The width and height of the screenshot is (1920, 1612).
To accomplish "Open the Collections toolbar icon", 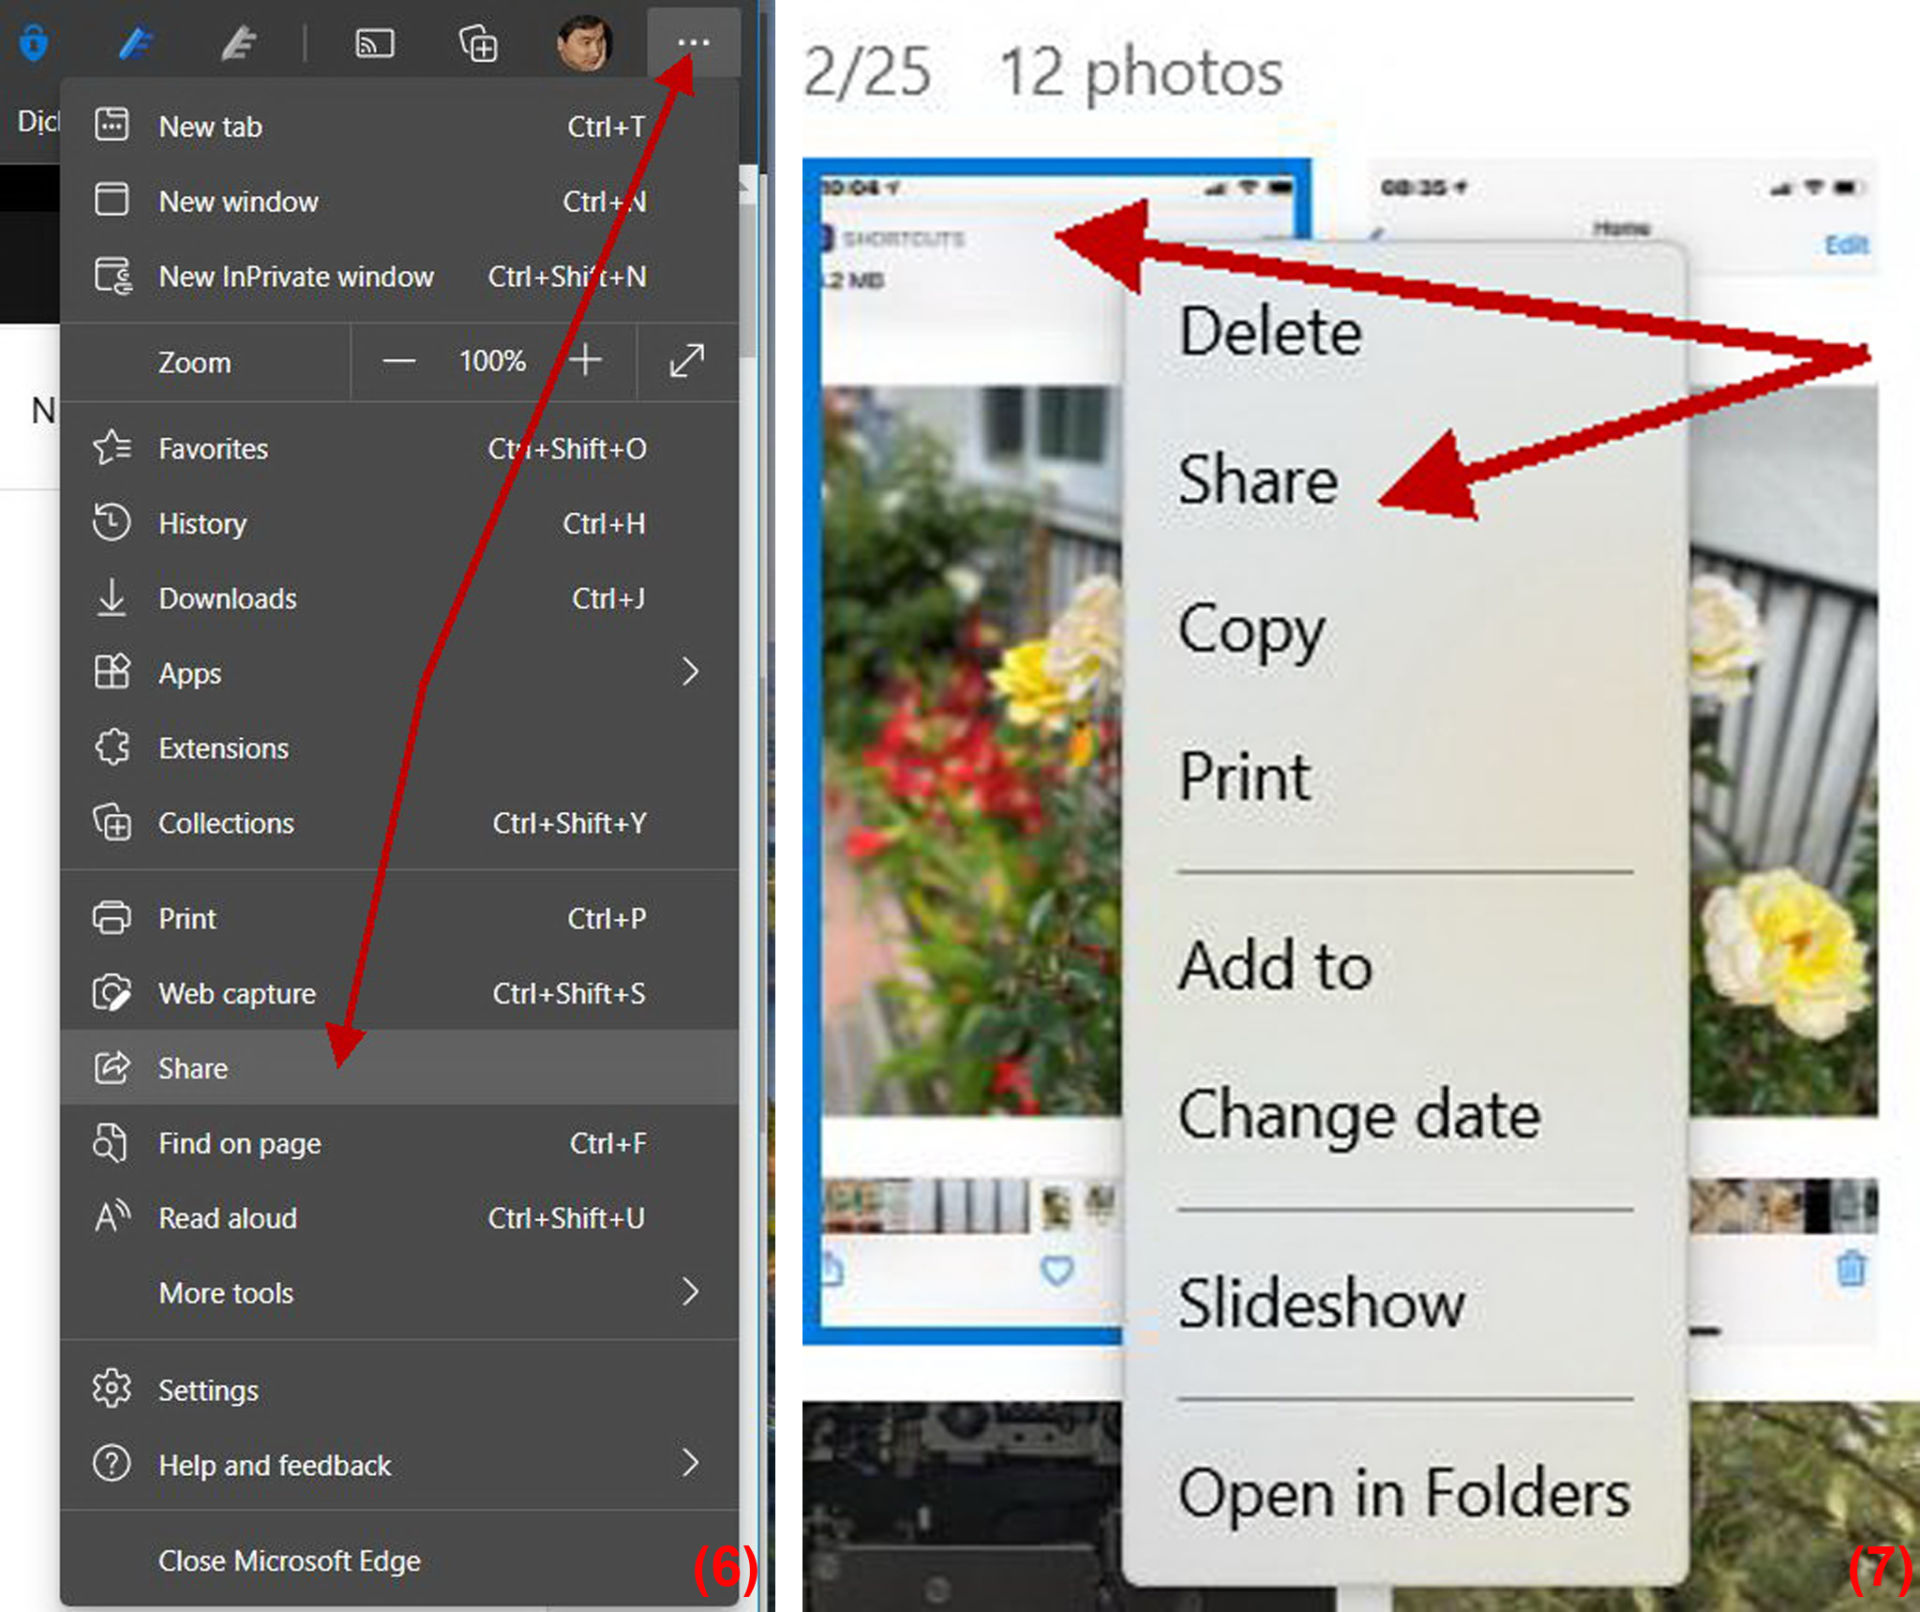I will coord(477,44).
